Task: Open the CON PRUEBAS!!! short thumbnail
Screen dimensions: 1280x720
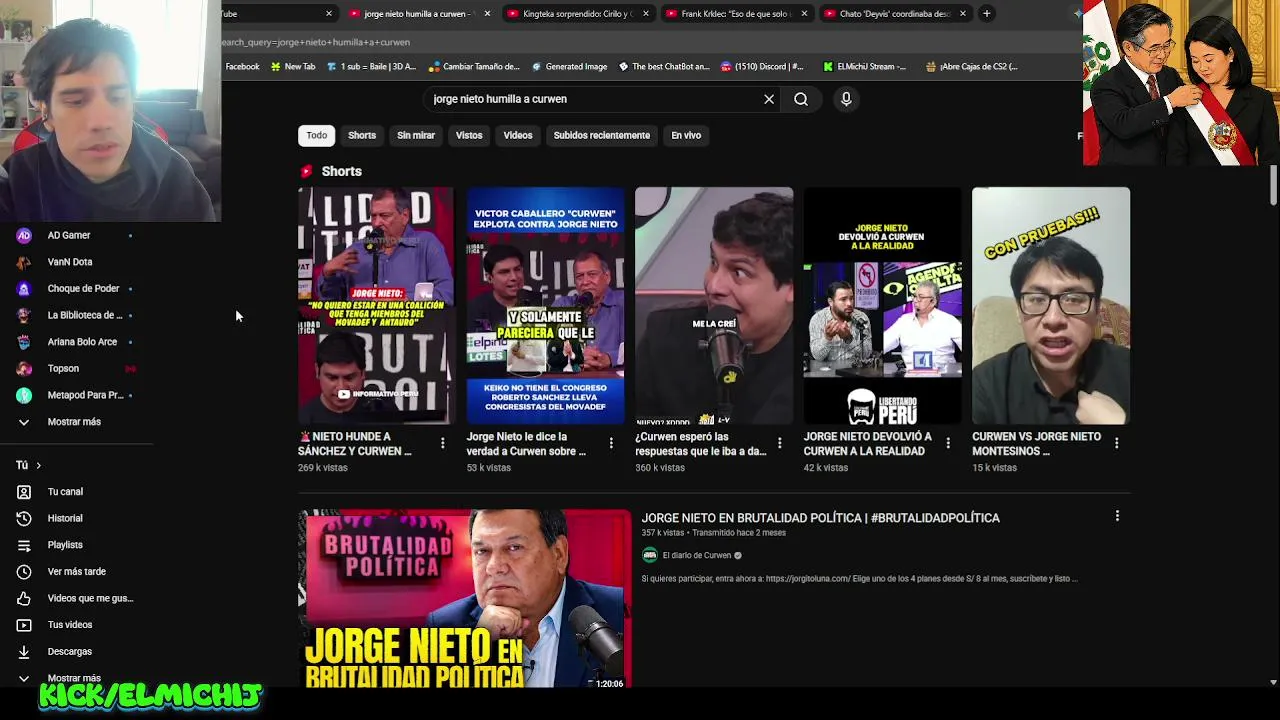Action: click(x=1051, y=306)
